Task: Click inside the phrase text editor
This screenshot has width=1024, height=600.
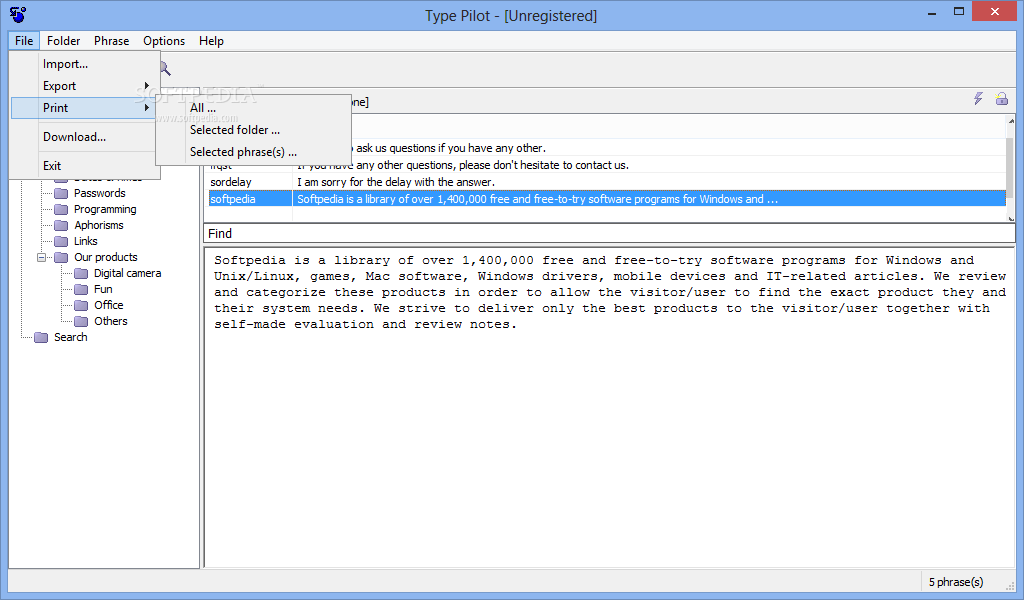Action: click(609, 406)
